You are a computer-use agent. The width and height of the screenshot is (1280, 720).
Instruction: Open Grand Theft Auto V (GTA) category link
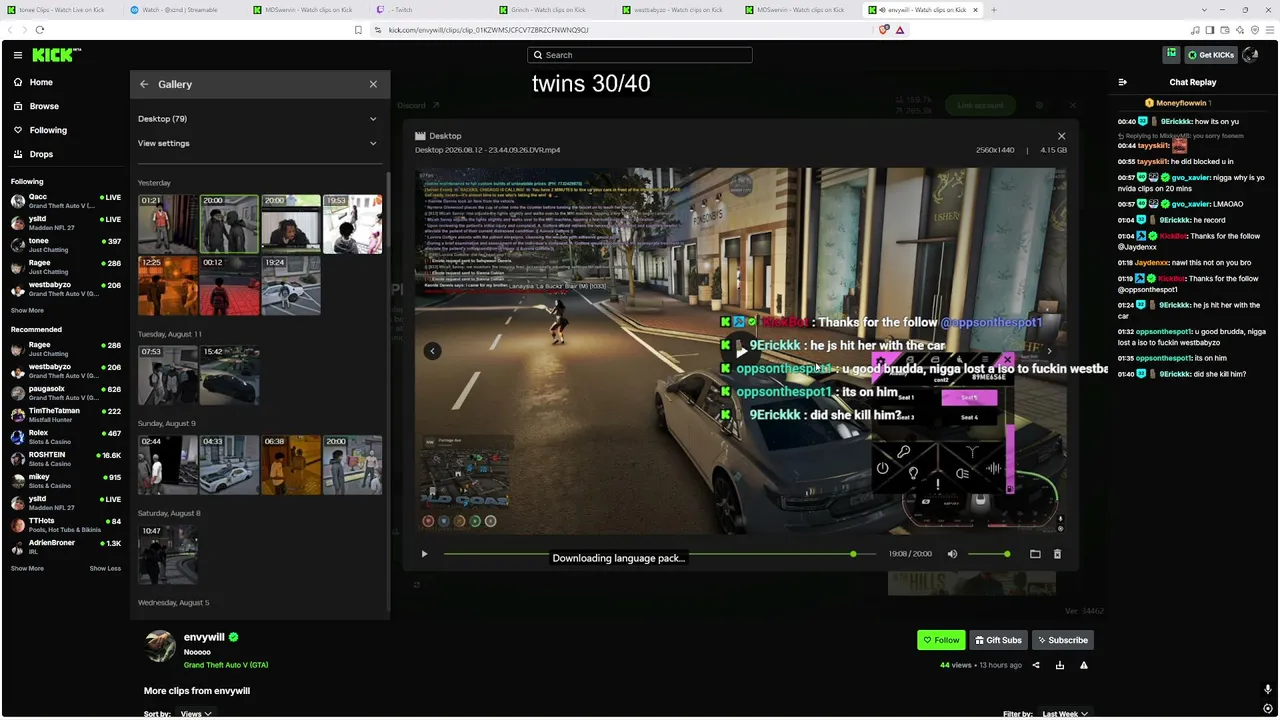click(226, 665)
